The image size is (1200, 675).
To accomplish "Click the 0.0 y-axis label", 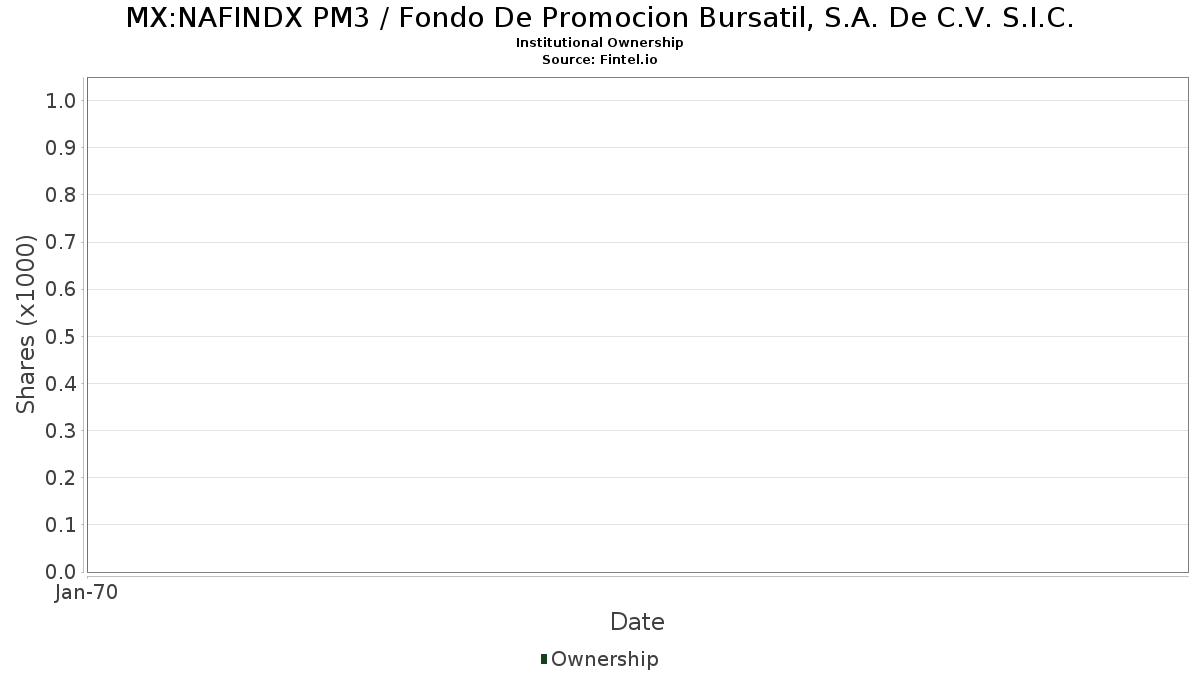I will coord(61,572).
